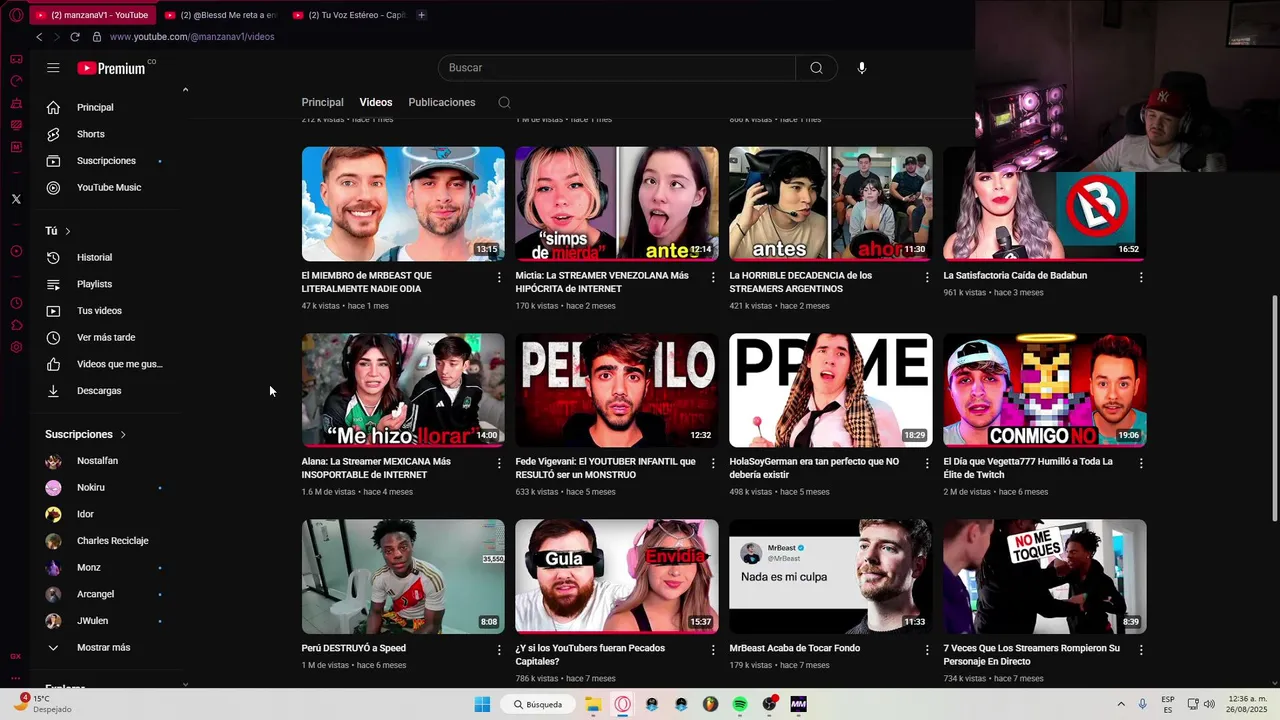
Task: Open options for 'Perú DESTRUYÓ a Speed' video
Action: (499, 649)
